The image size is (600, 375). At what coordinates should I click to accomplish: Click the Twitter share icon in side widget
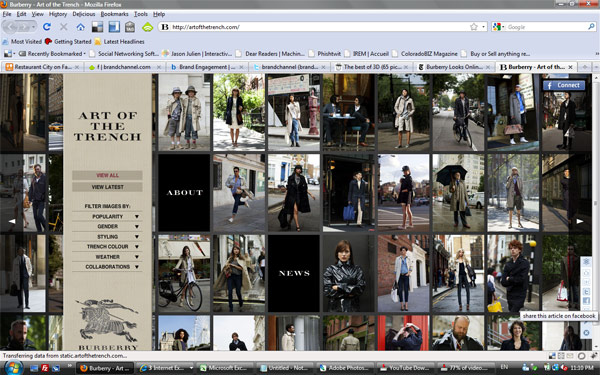pyautogui.click(x=586, y=292)
